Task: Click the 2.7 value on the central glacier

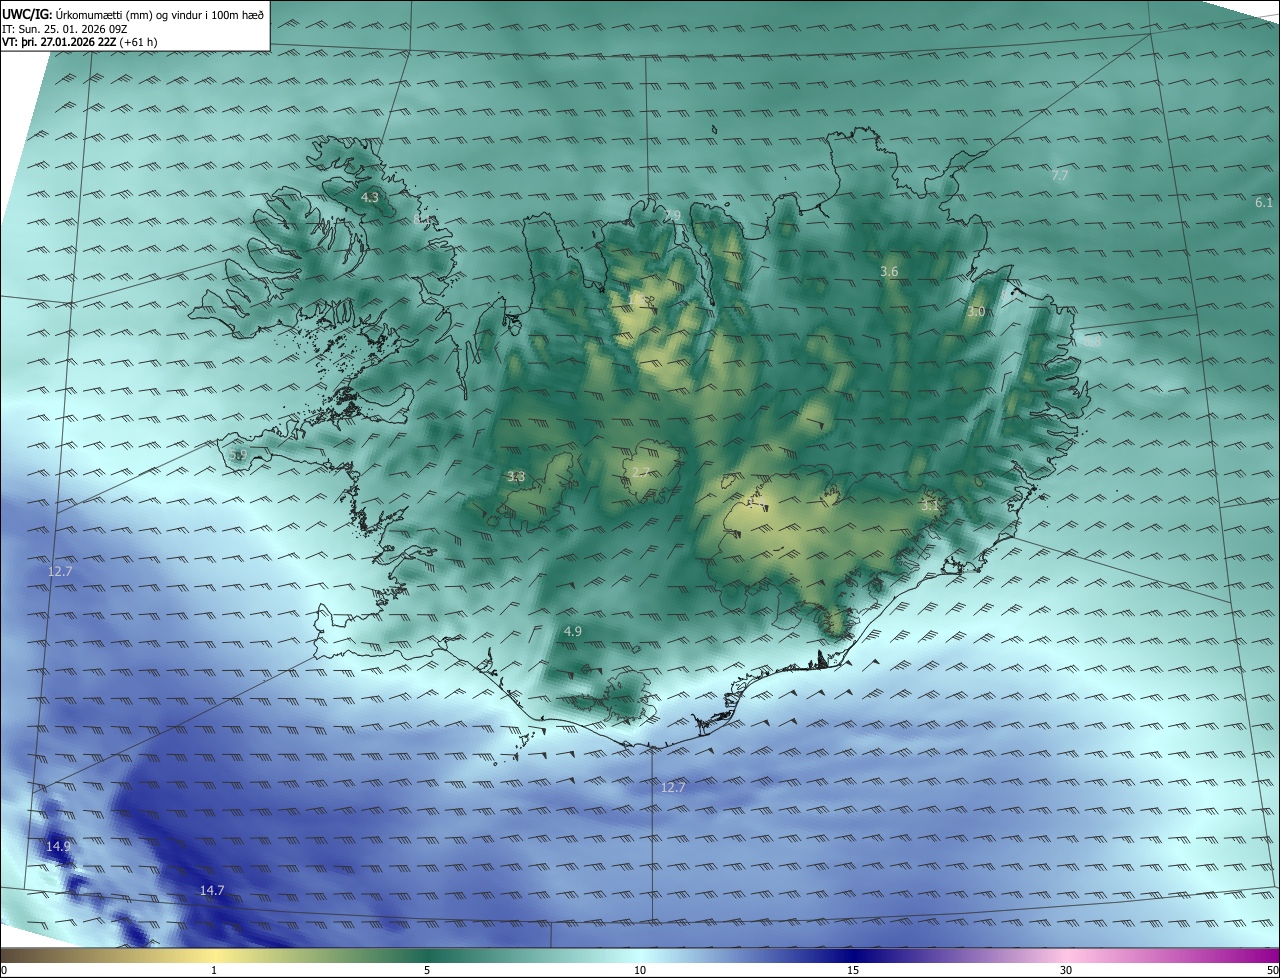Action: tap(641, 472)
